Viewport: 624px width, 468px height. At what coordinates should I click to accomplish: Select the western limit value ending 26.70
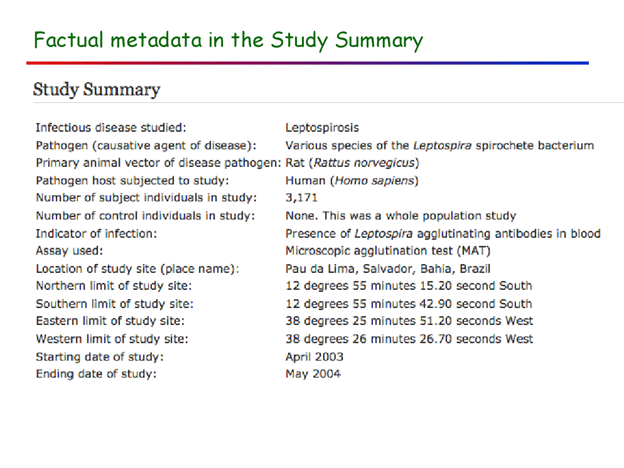(410, 339)
